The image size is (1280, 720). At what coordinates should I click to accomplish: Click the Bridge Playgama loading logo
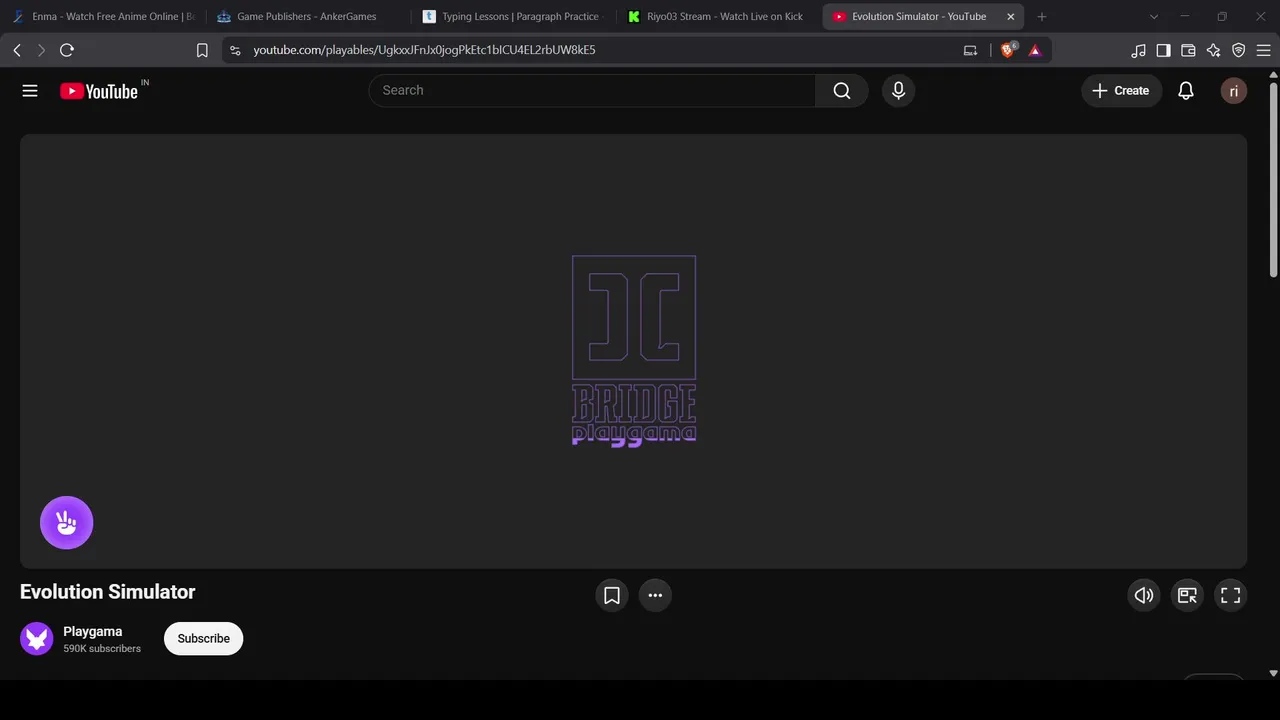tap(634, 351)
